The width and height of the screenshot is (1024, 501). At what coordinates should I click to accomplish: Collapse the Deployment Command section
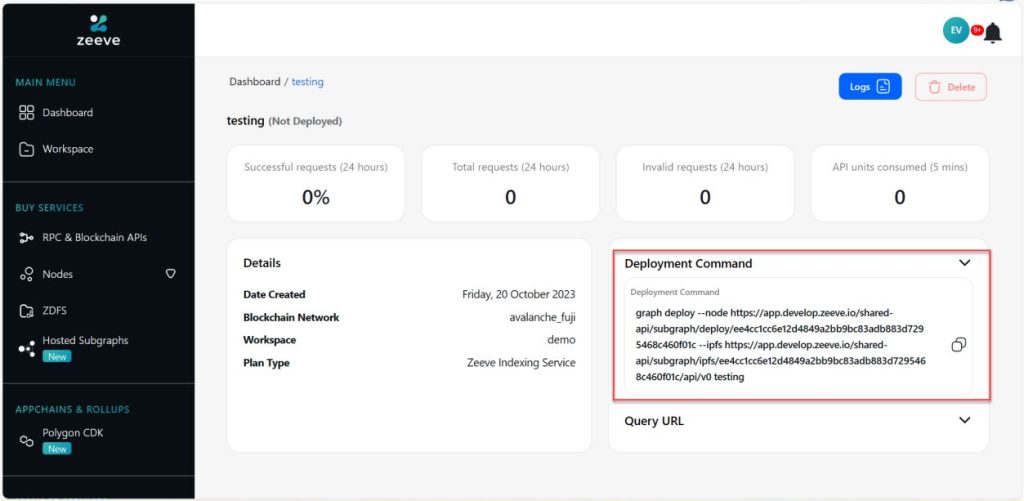click(x=965, y=263)
